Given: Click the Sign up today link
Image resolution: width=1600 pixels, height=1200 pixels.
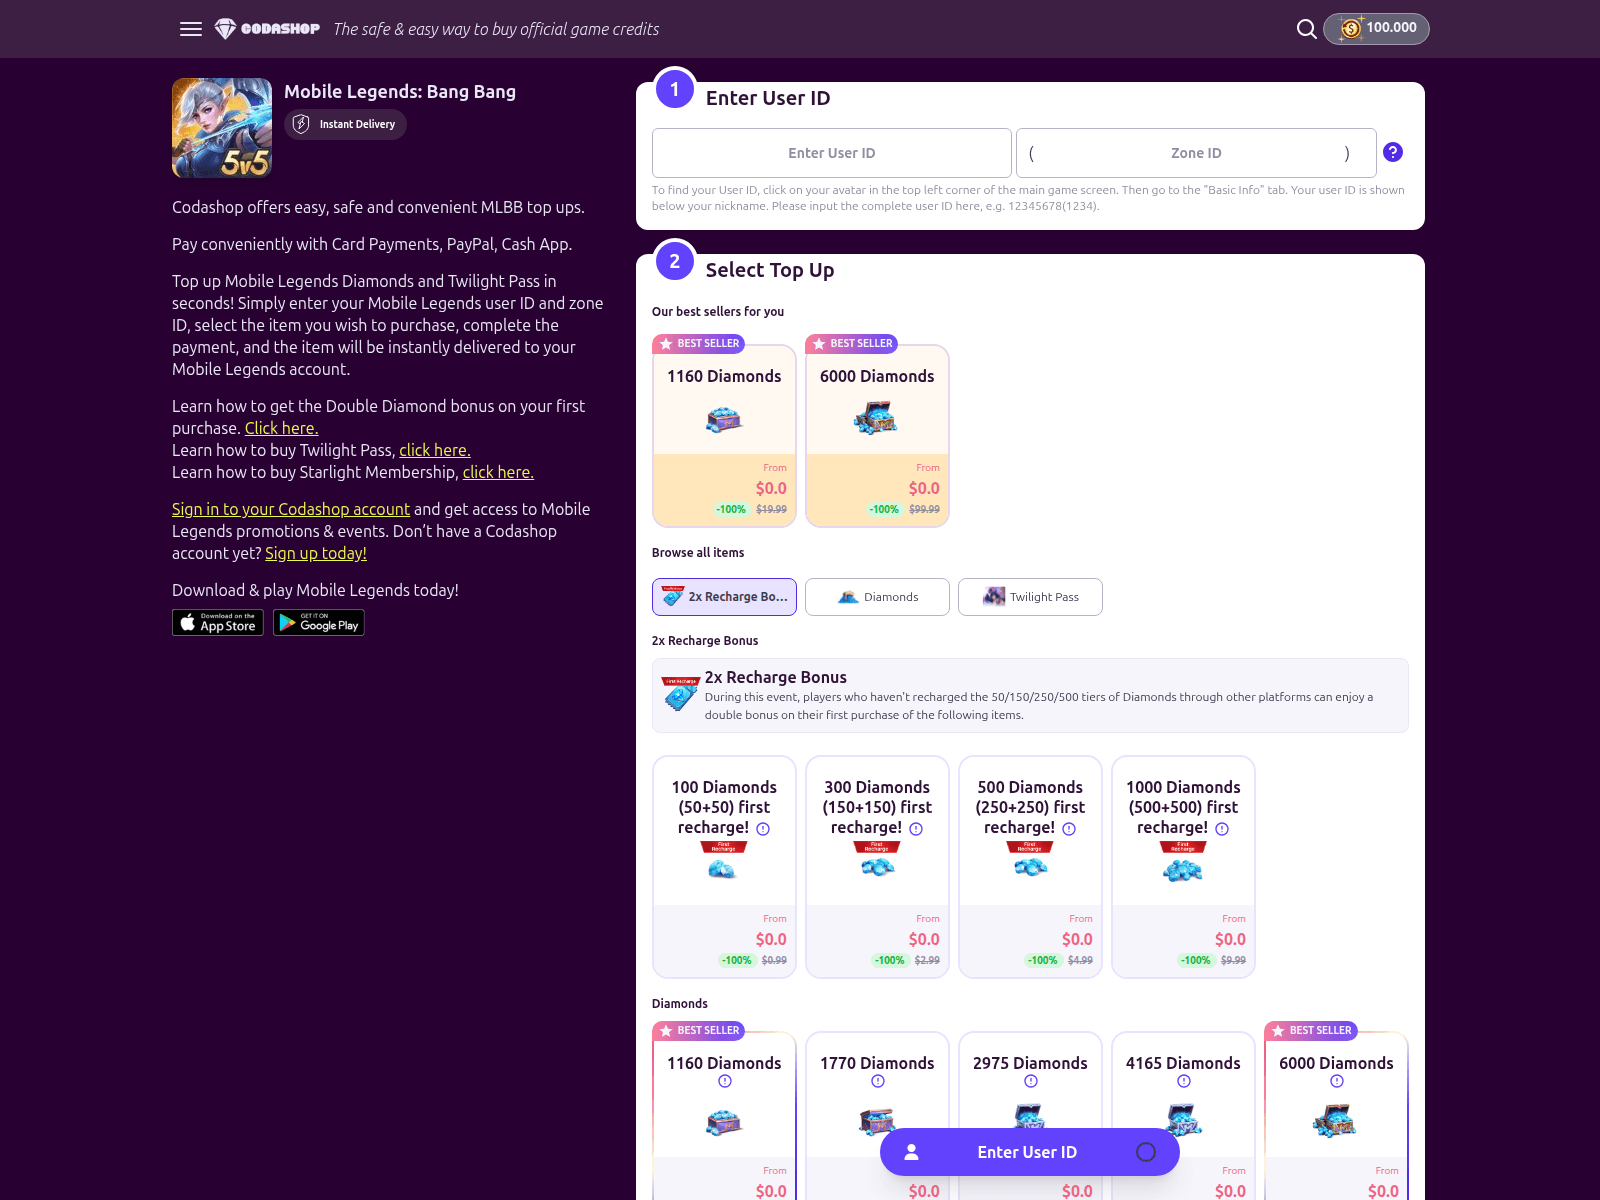Looking at the screenshot, I should (315, 553).
